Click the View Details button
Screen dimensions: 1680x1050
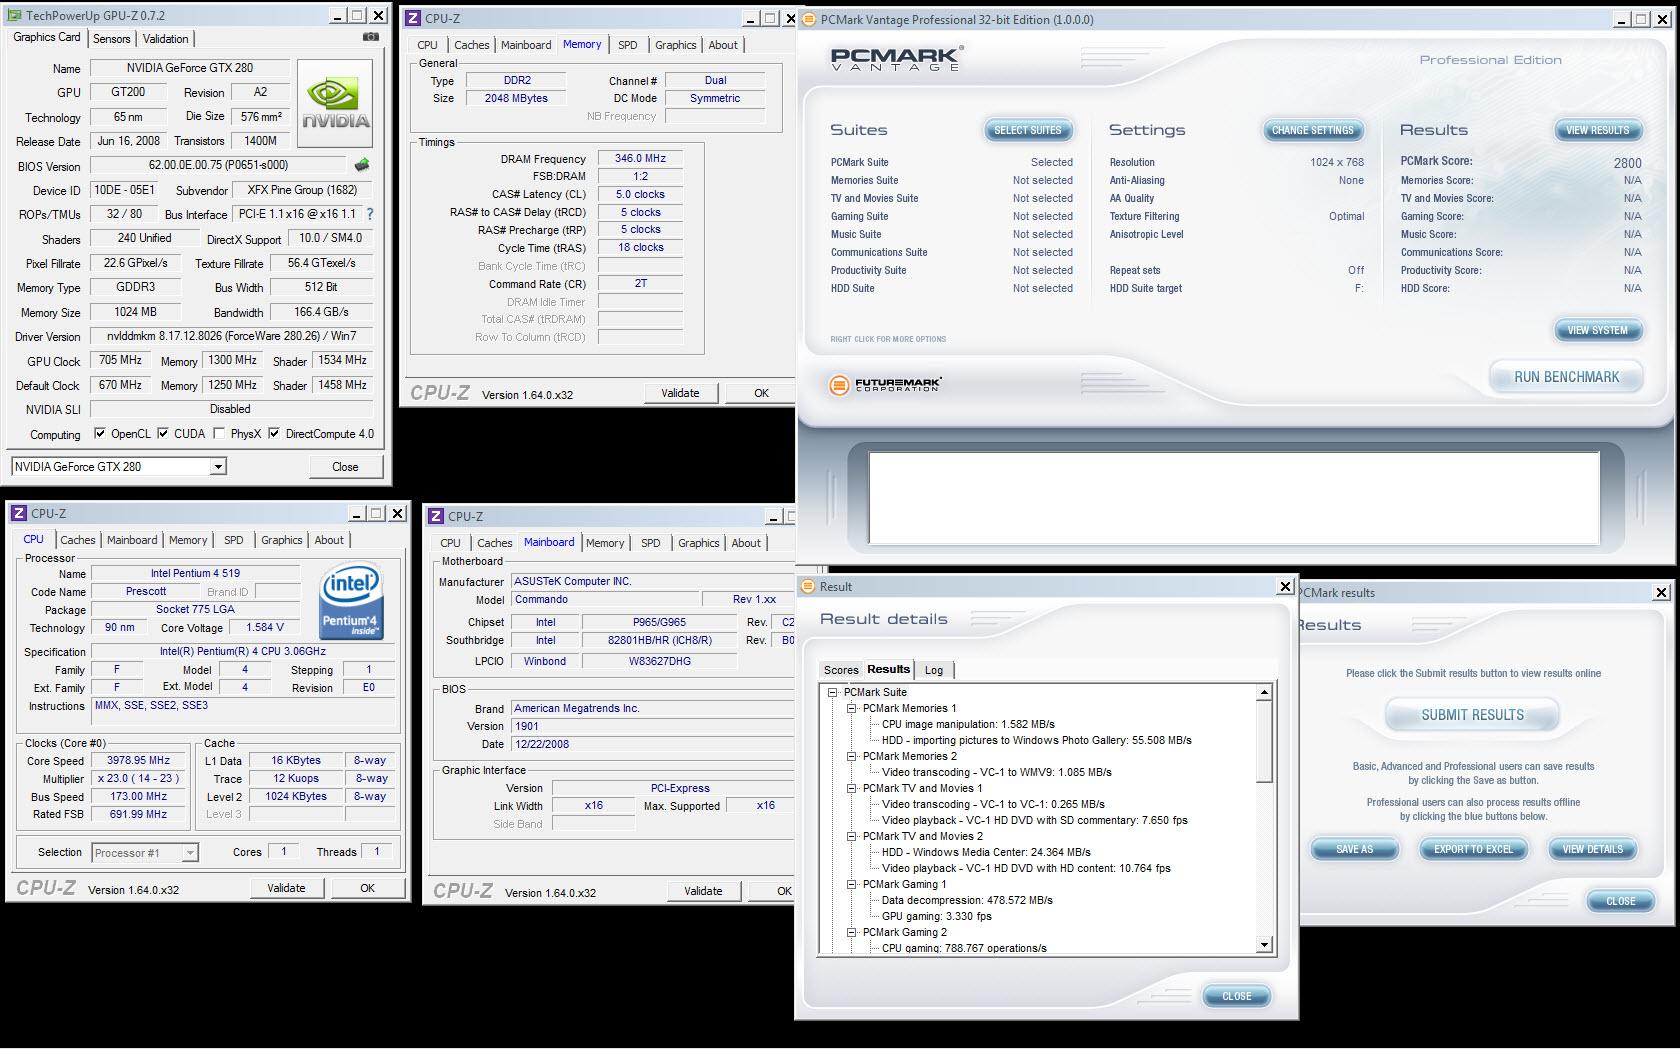pos(1592,849)
